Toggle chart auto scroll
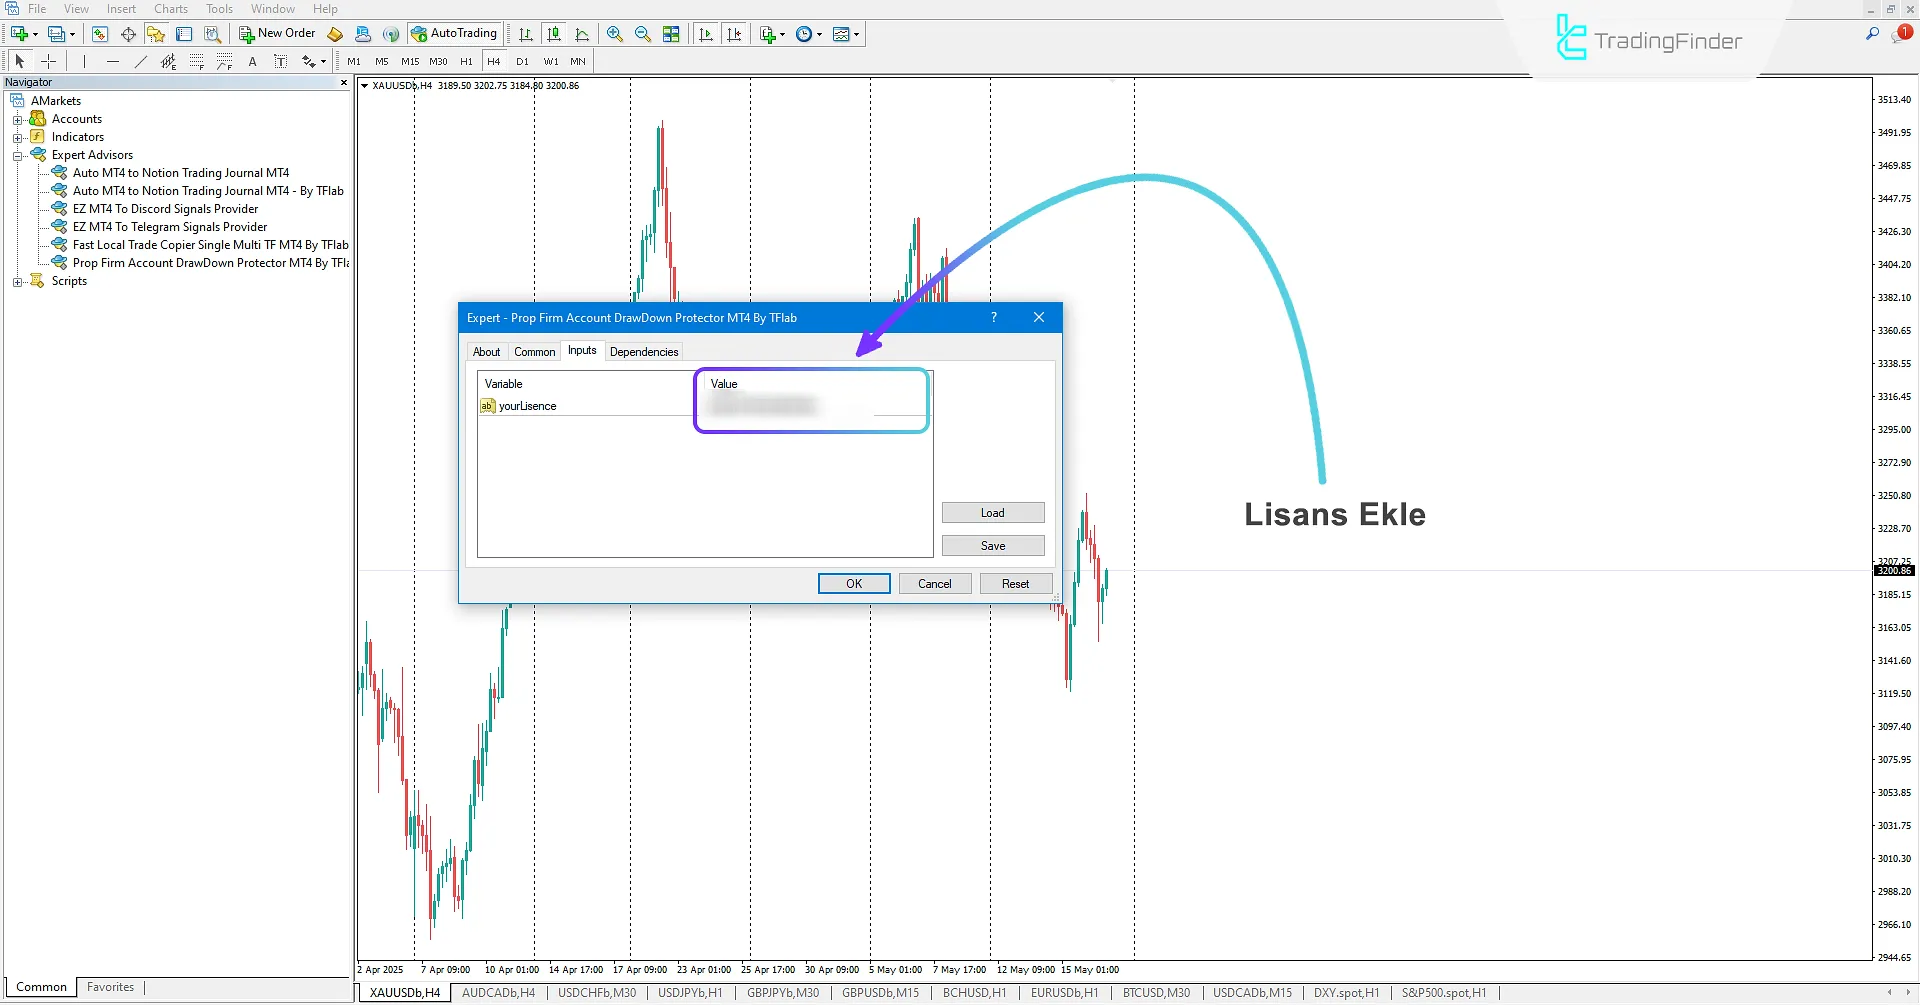1920x1005 pixels. pos(705,33)
